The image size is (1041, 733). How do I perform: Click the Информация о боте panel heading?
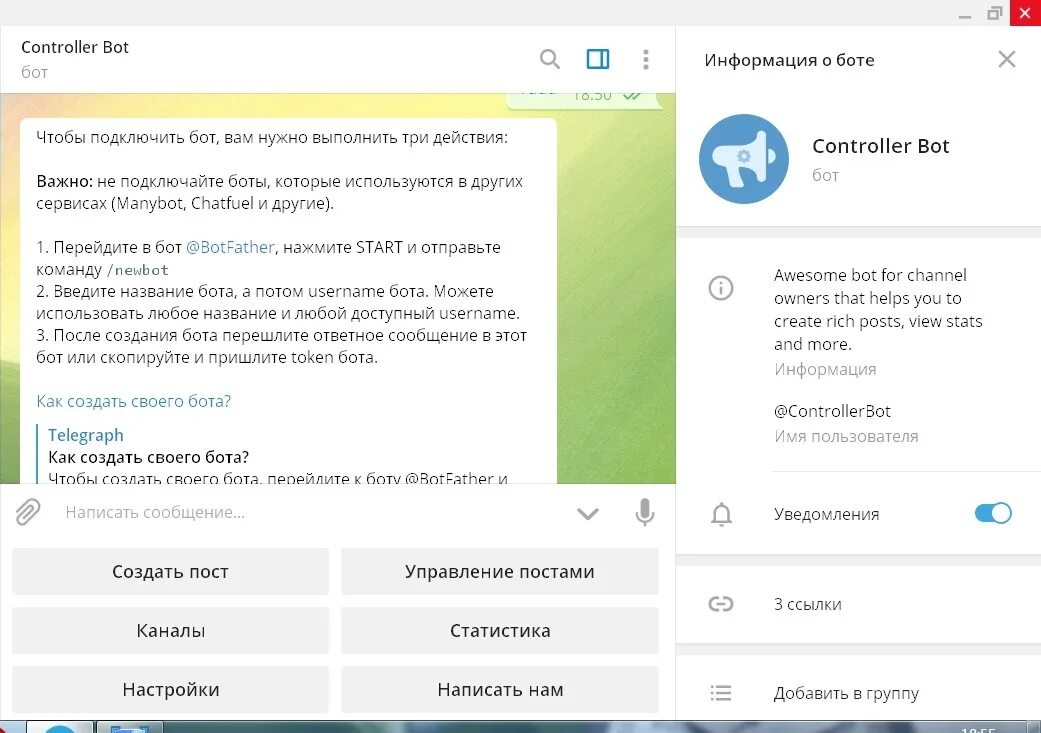point(789,60)
